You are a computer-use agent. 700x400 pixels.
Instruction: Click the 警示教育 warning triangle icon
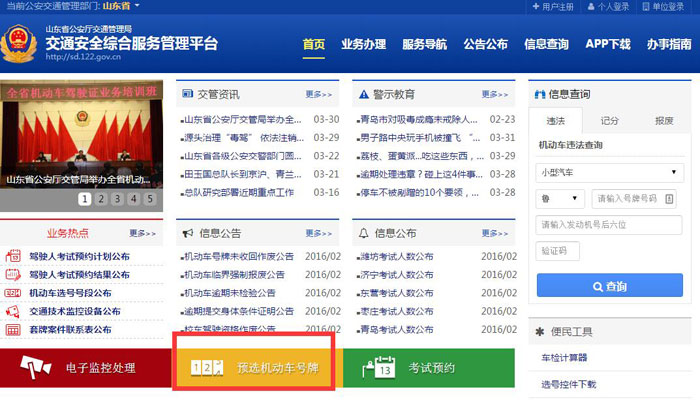pyautogui.click(x=364, y=94)
